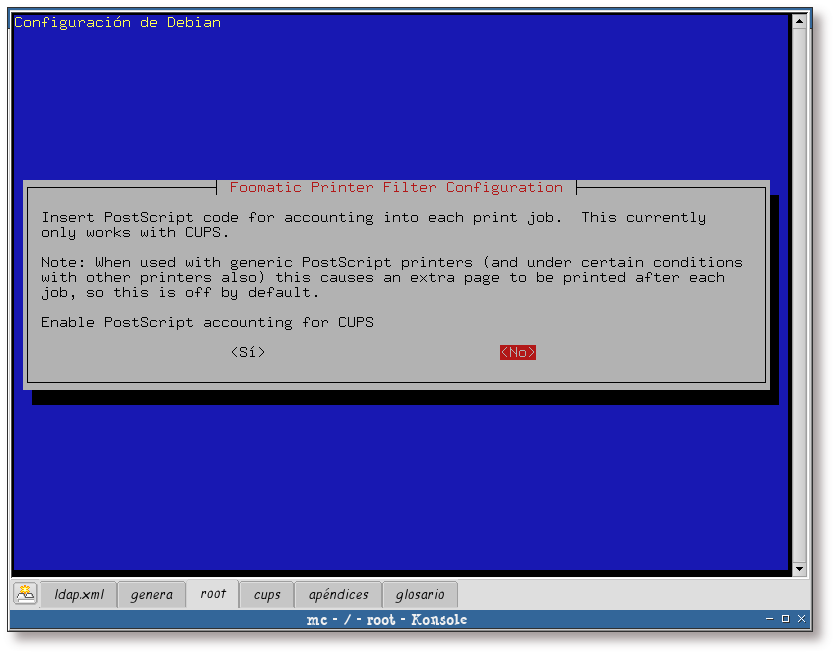This screenshot has height=655, width=836.
Task: Select the highlighted <No> option
Action: 518,352
